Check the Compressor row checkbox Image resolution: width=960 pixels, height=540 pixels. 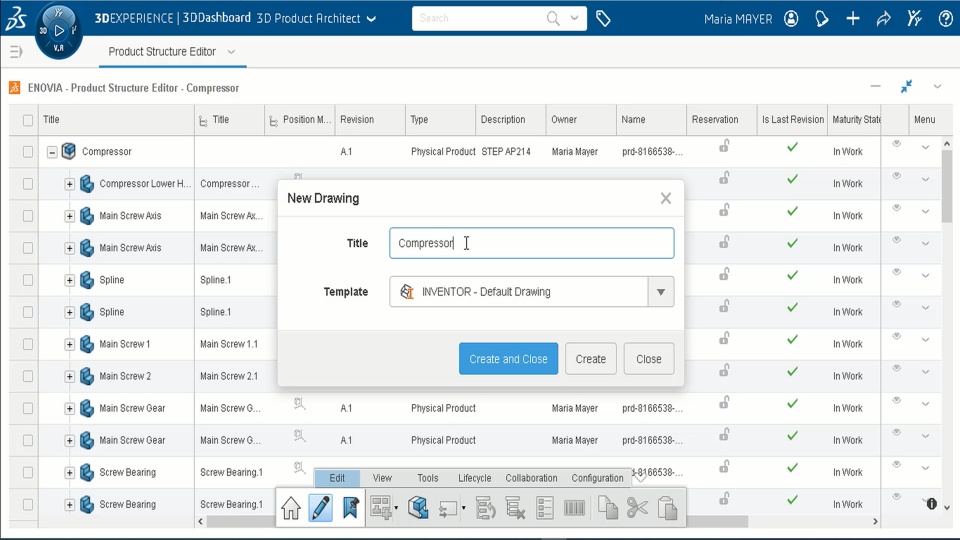[x=28, y=151]
